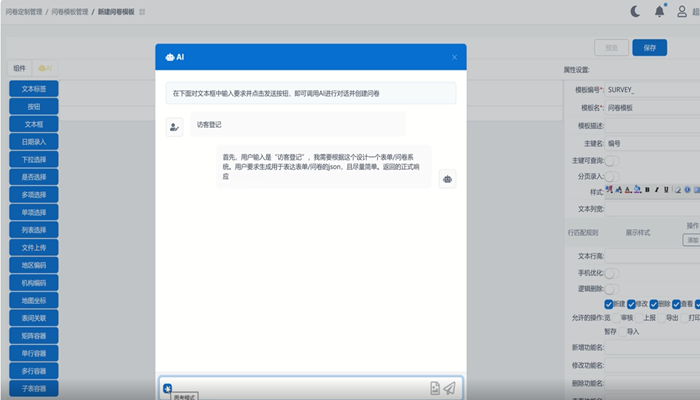Switch to the 组件 tab in background page

(20, 68)
